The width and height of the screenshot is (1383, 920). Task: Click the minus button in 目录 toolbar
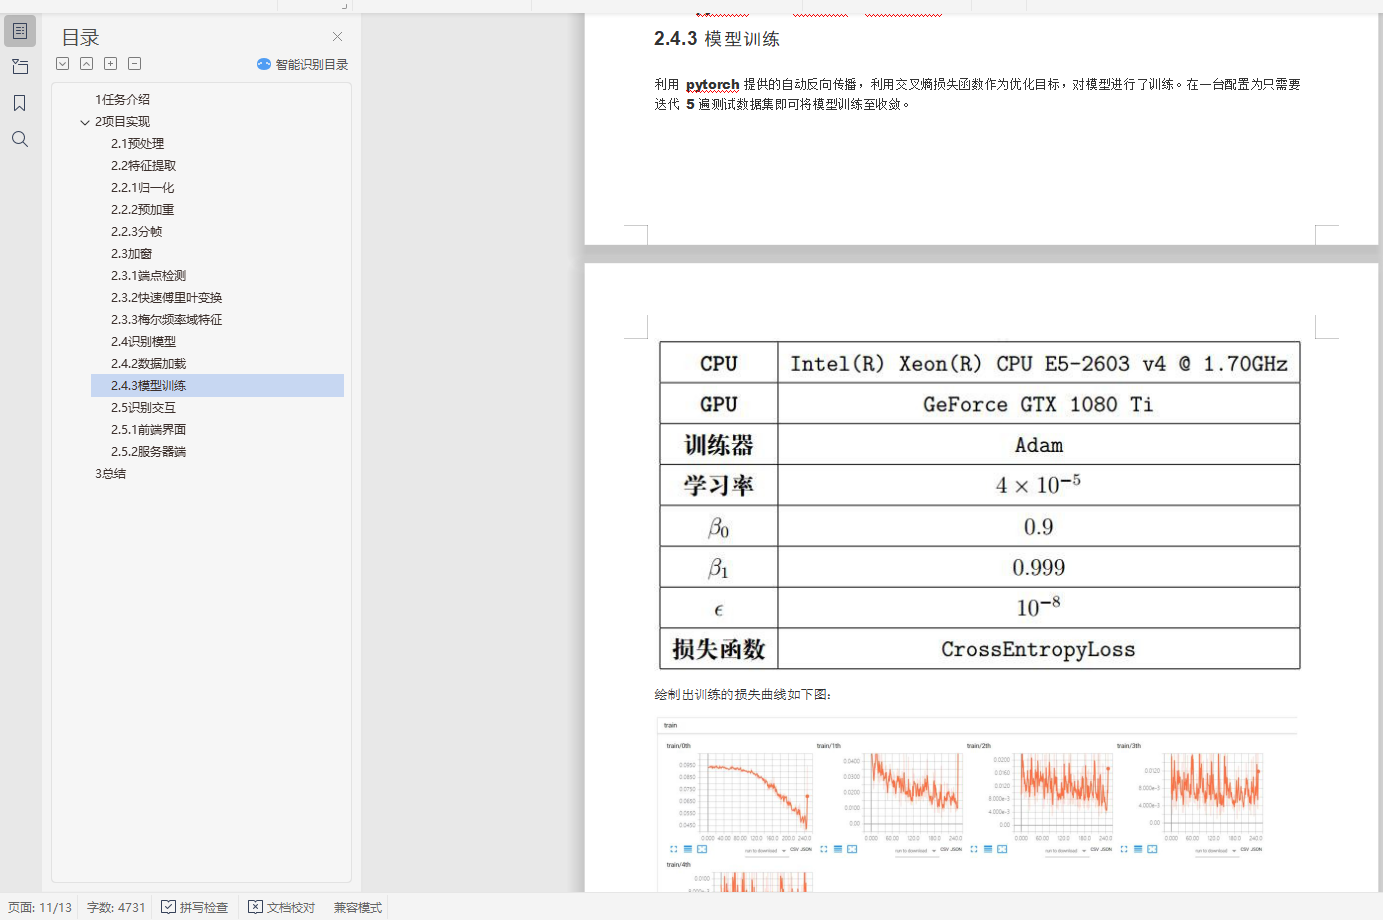tap(135, 64)
